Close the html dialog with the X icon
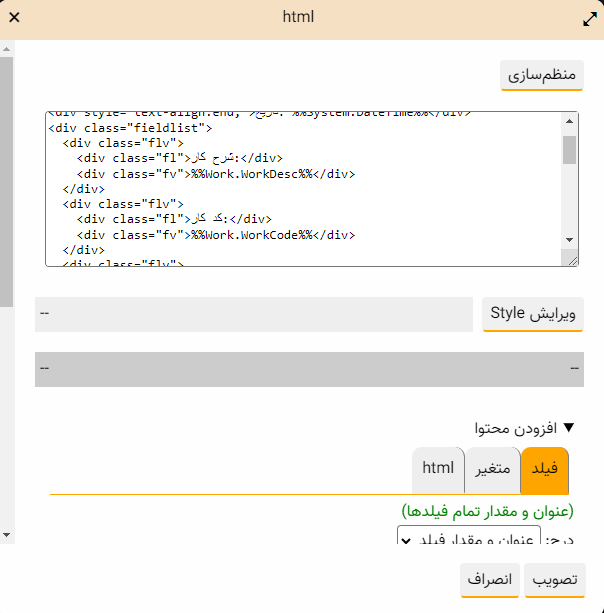This screenshot has width=604, height=613. 14,18
